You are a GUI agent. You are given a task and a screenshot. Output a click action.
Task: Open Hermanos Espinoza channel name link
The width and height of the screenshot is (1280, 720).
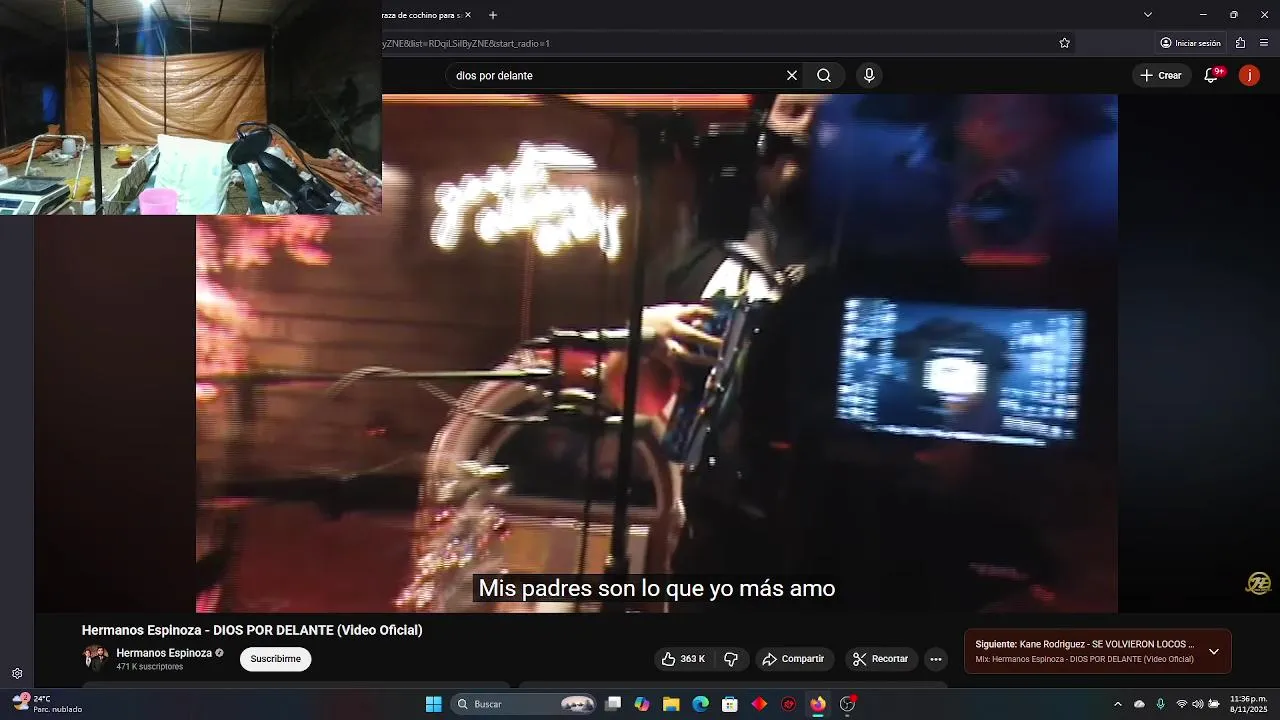point(164,653)
